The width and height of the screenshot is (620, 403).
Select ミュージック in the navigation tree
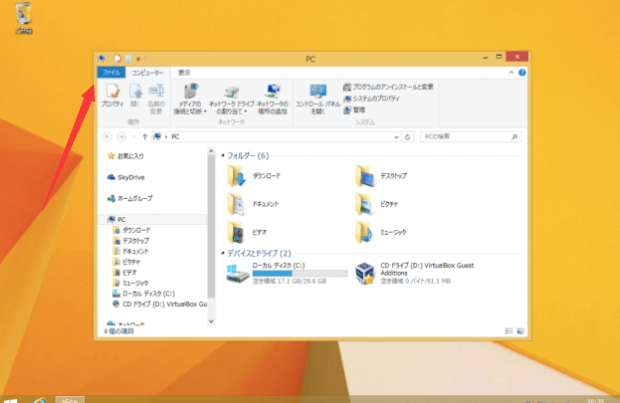coord(130,283)
